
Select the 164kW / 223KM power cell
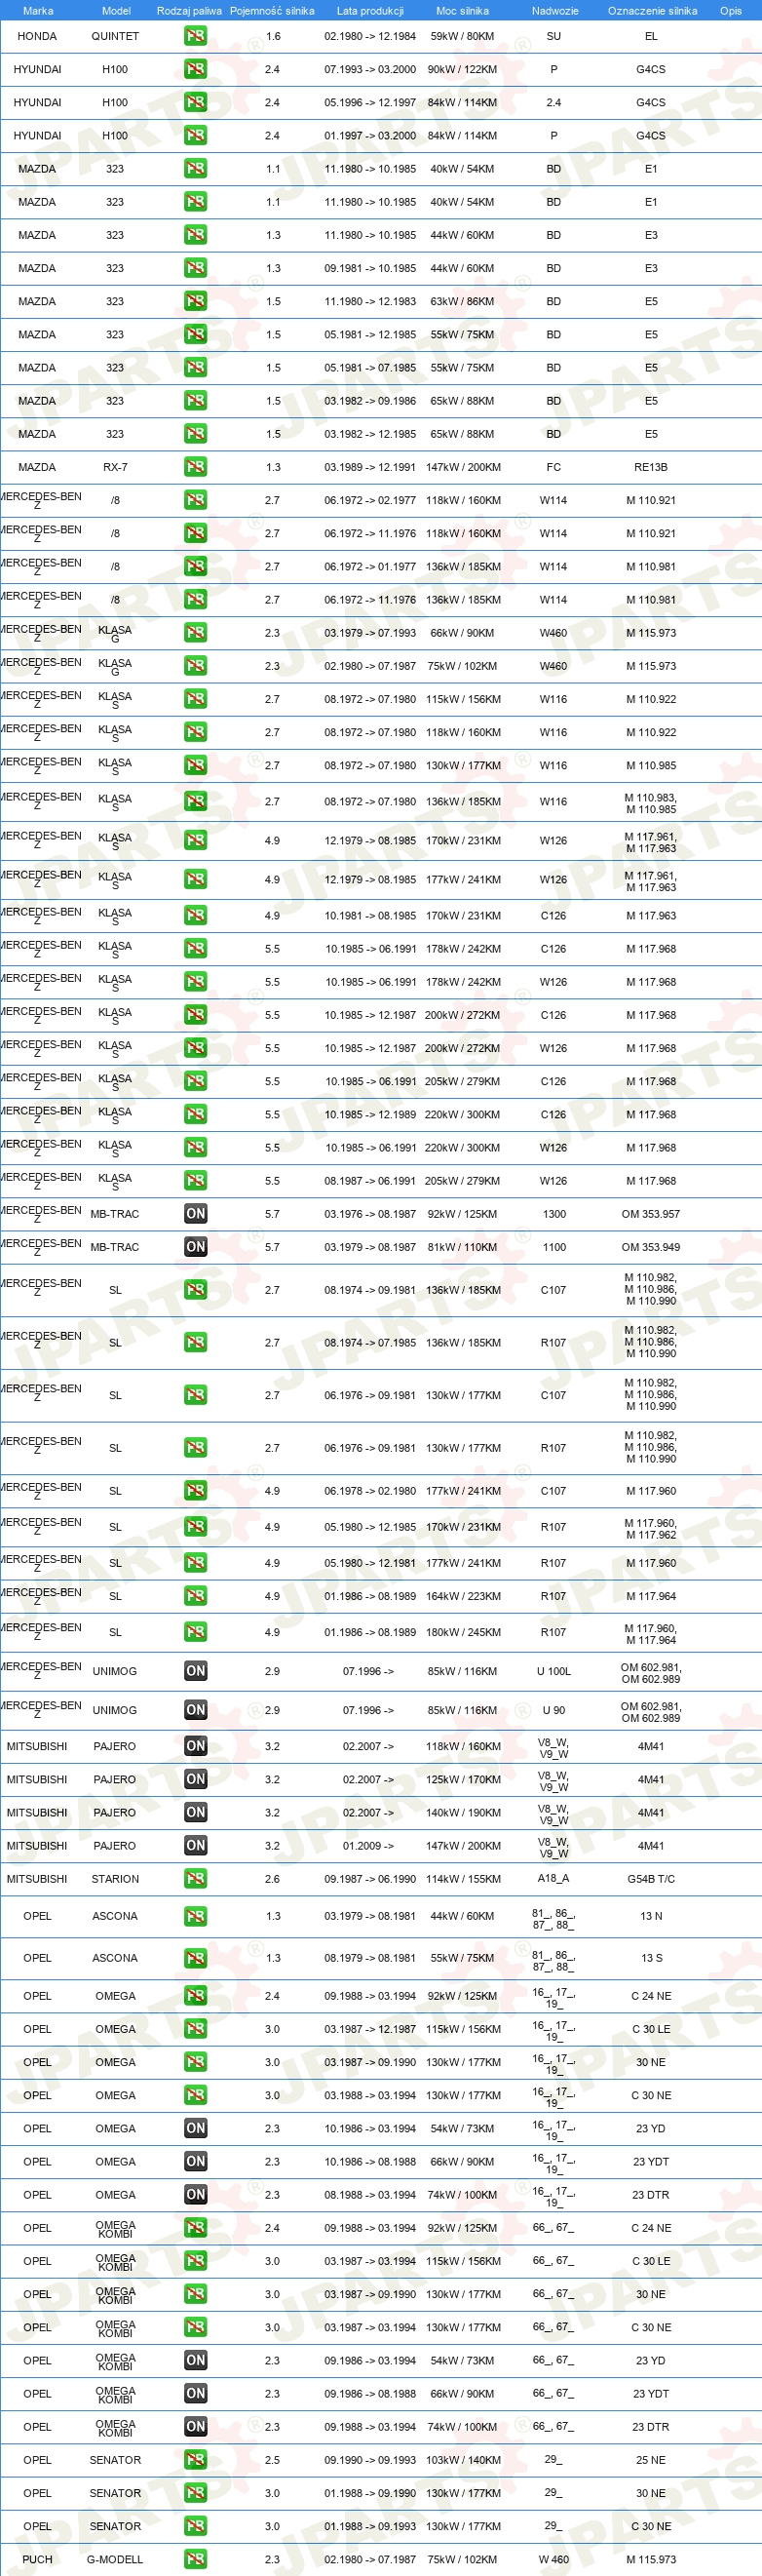pos(463,1596)
